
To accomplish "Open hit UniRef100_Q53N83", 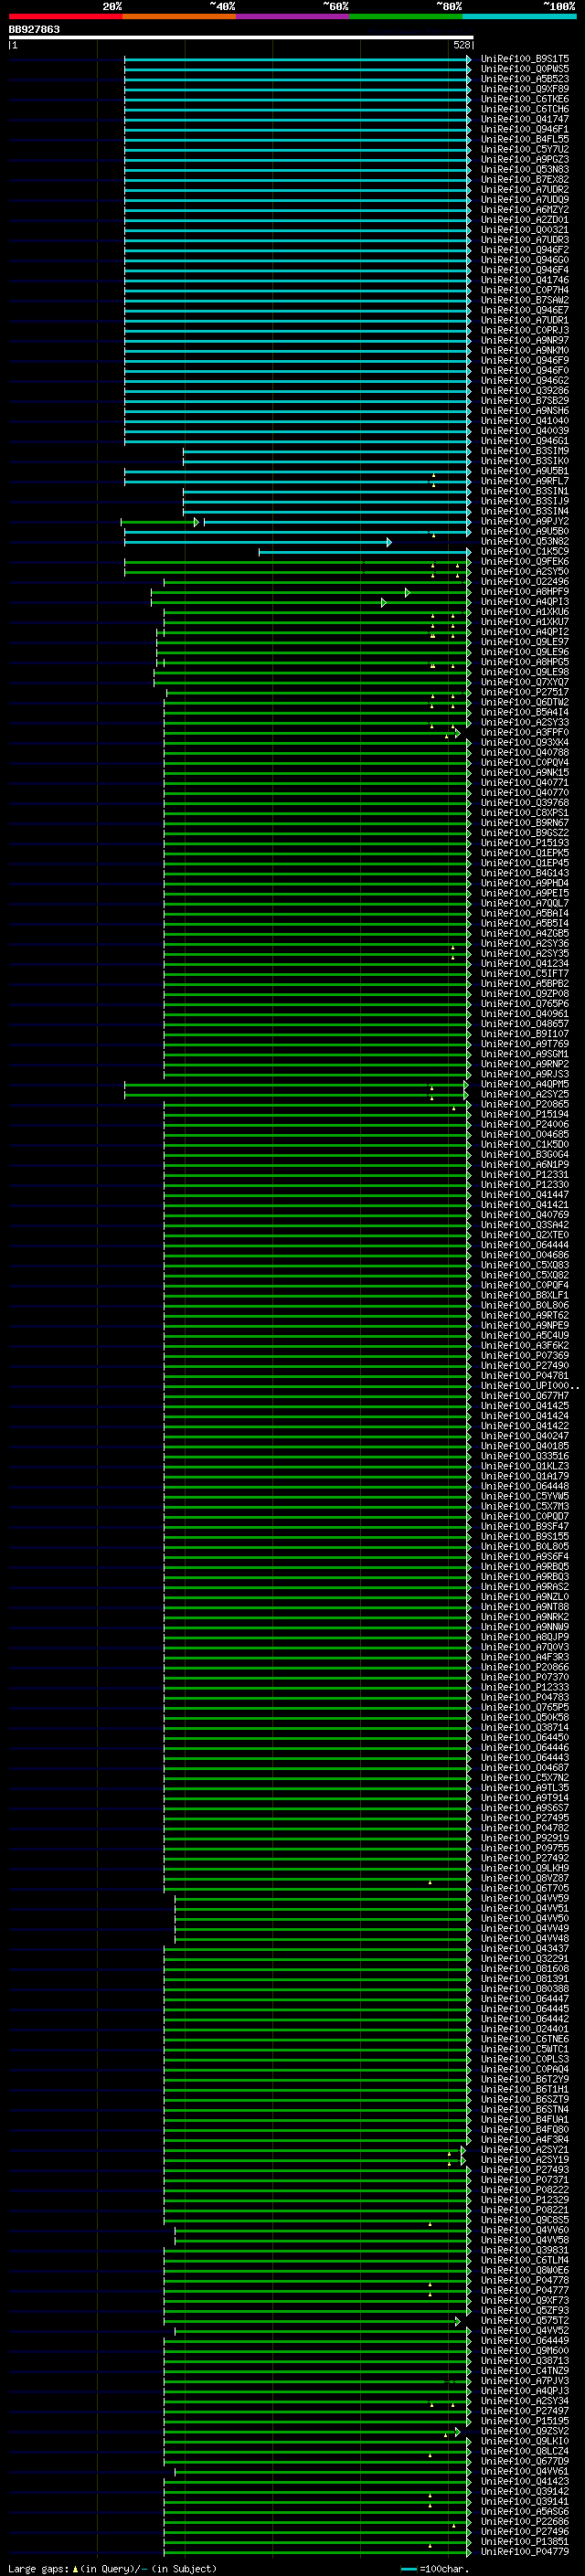I will pos(525,170).
